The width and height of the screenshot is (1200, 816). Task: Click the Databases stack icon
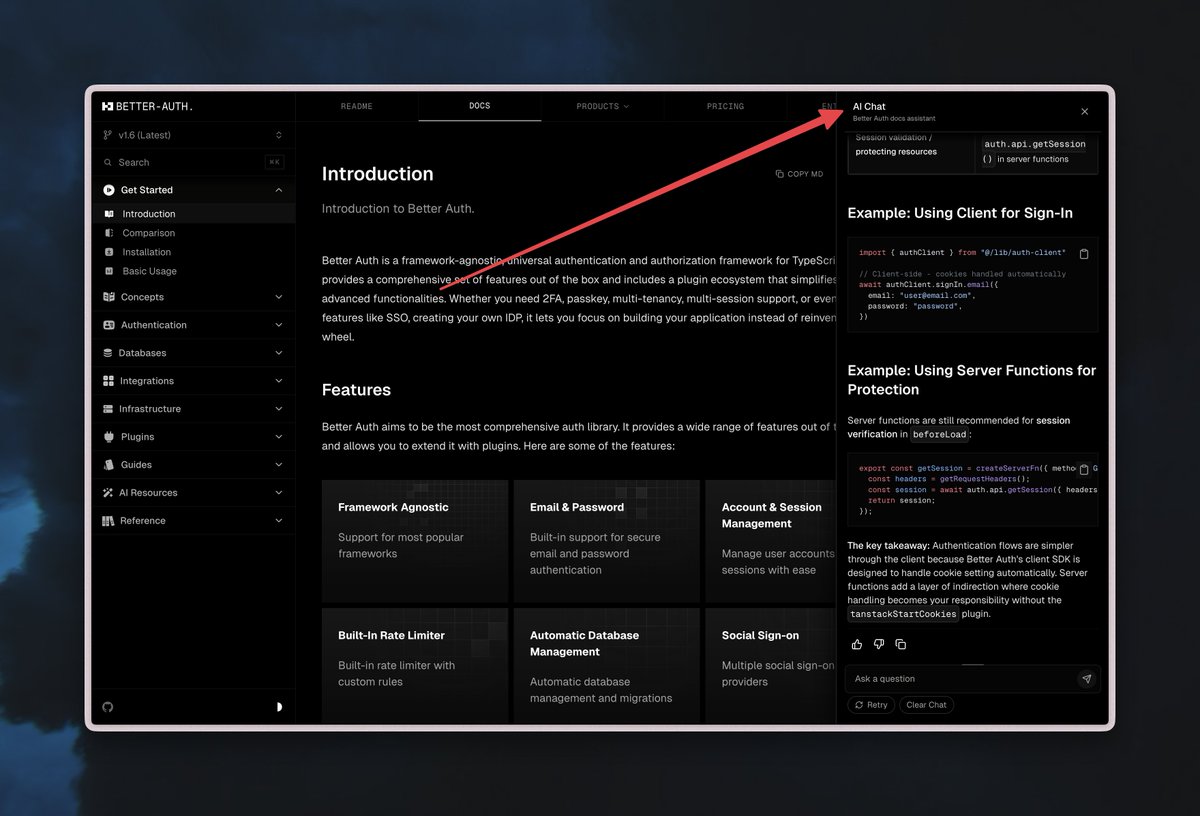(108, 353)
